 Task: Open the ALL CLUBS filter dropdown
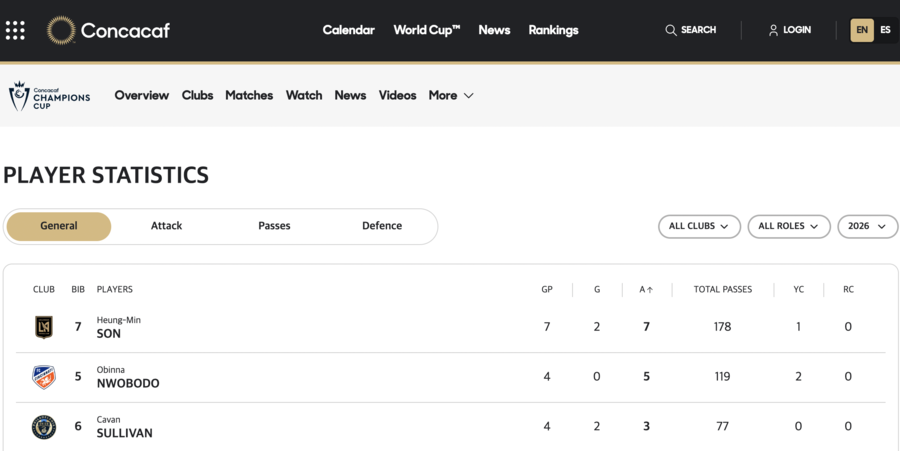click(699, 226)
